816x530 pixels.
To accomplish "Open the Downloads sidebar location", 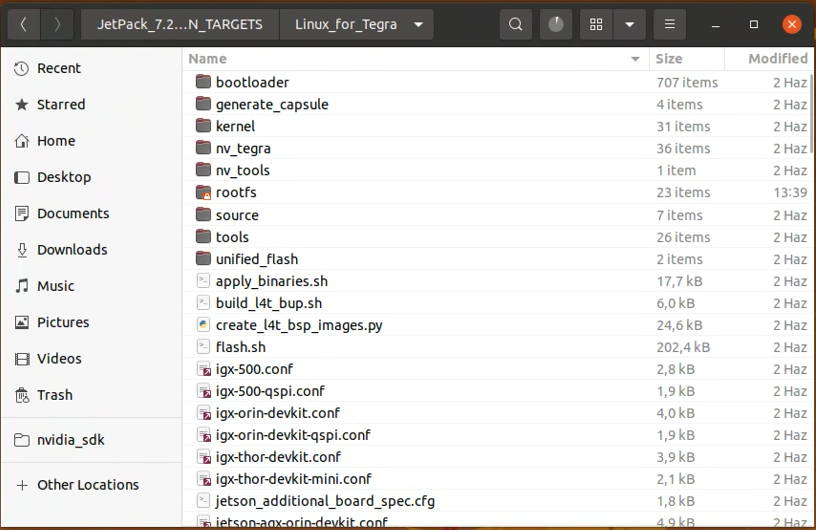I will click(x=91, y=250).
